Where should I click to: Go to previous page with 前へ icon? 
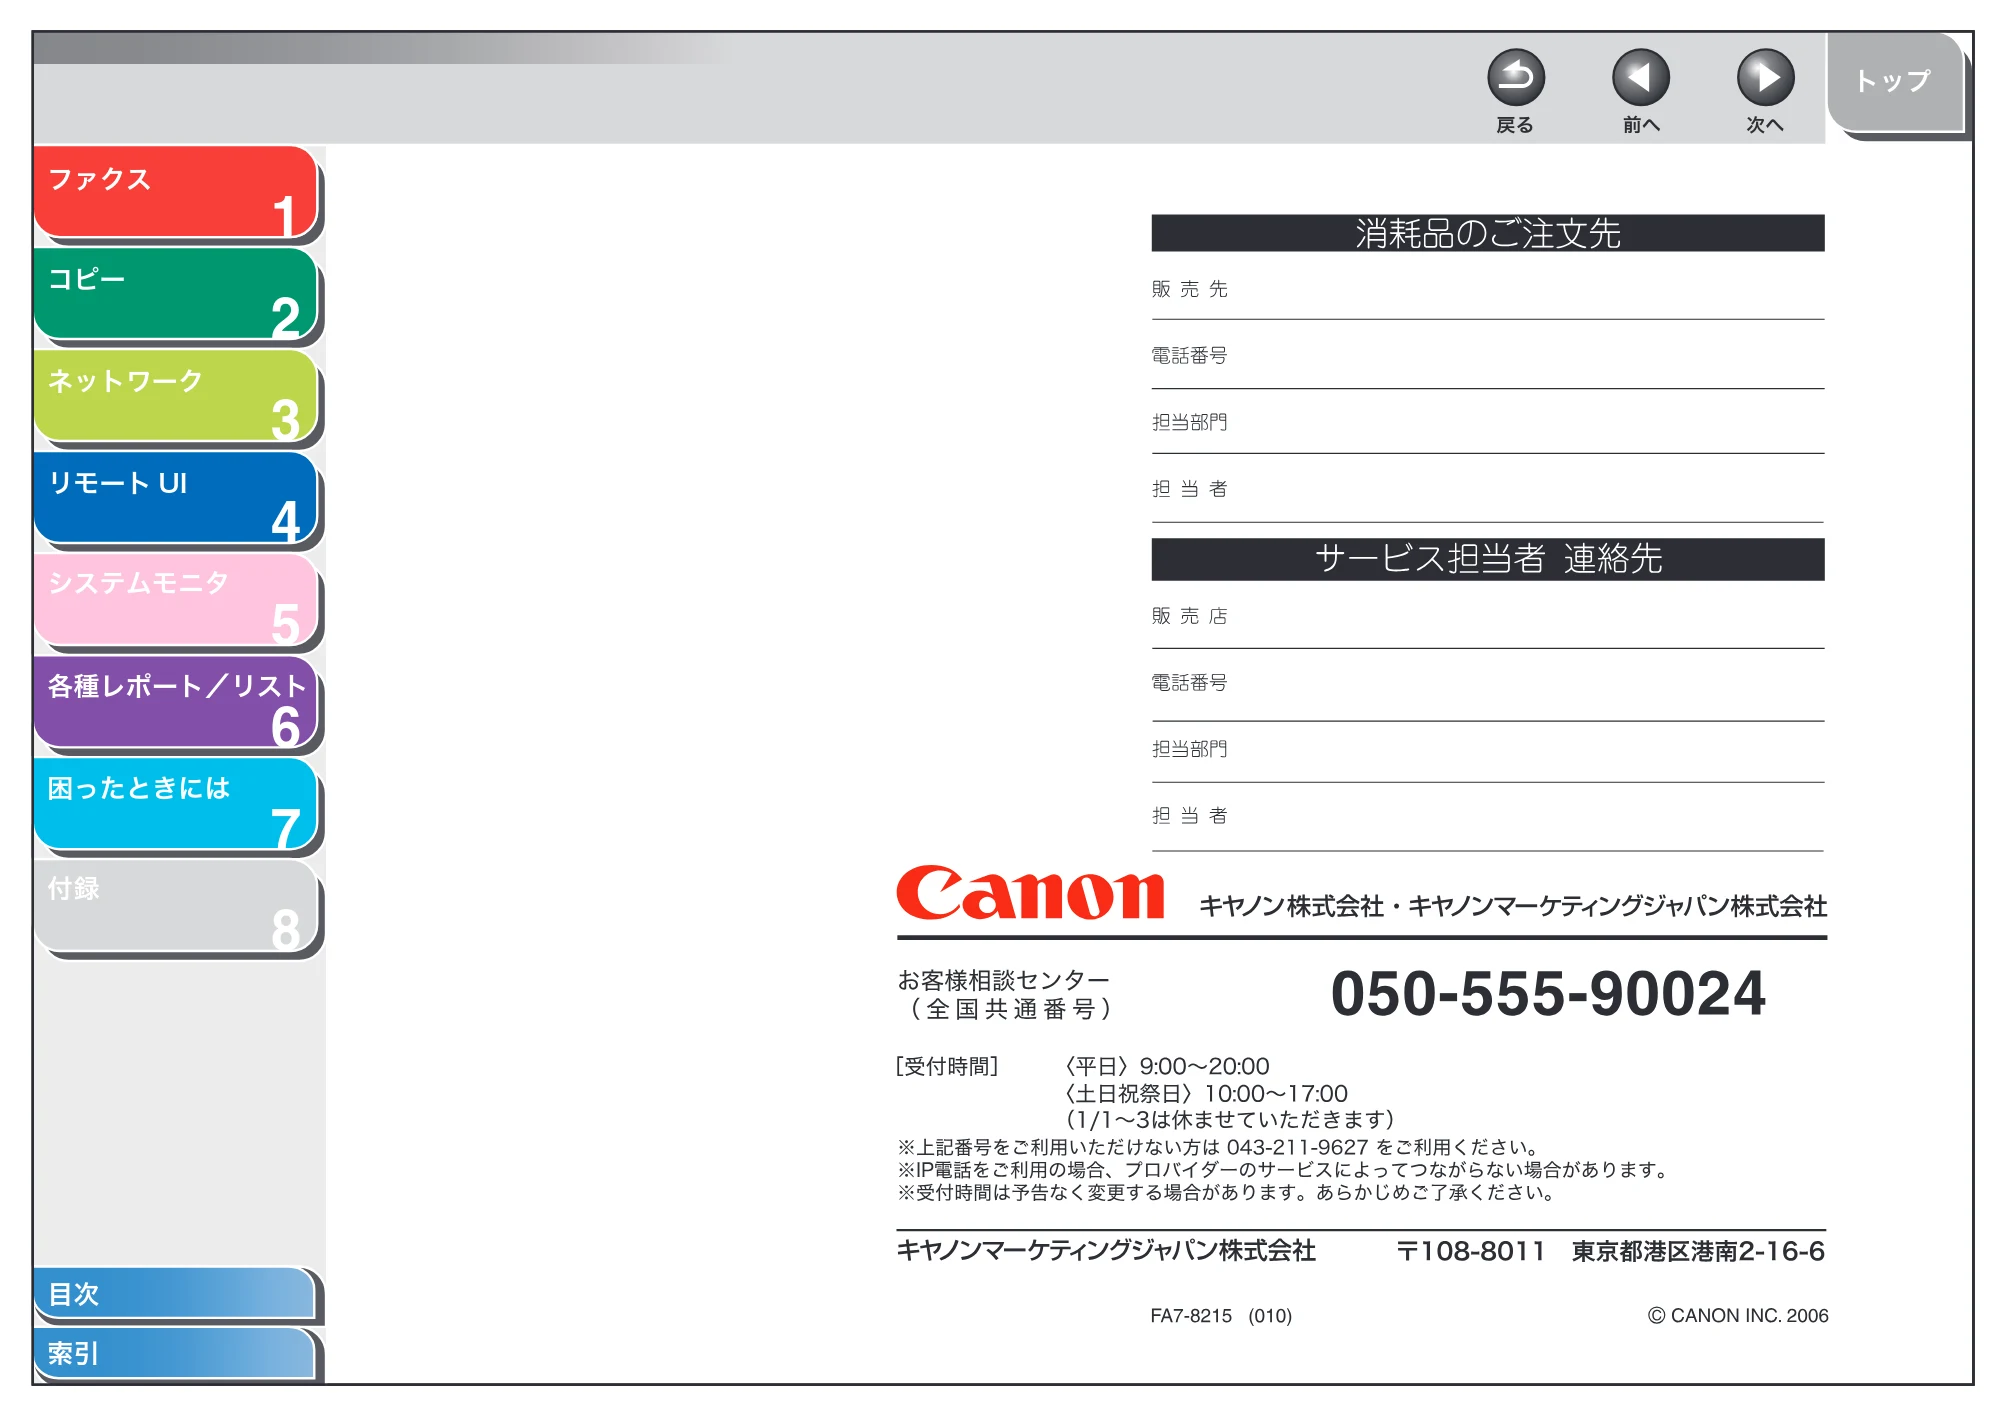[x=1640, y=78]
